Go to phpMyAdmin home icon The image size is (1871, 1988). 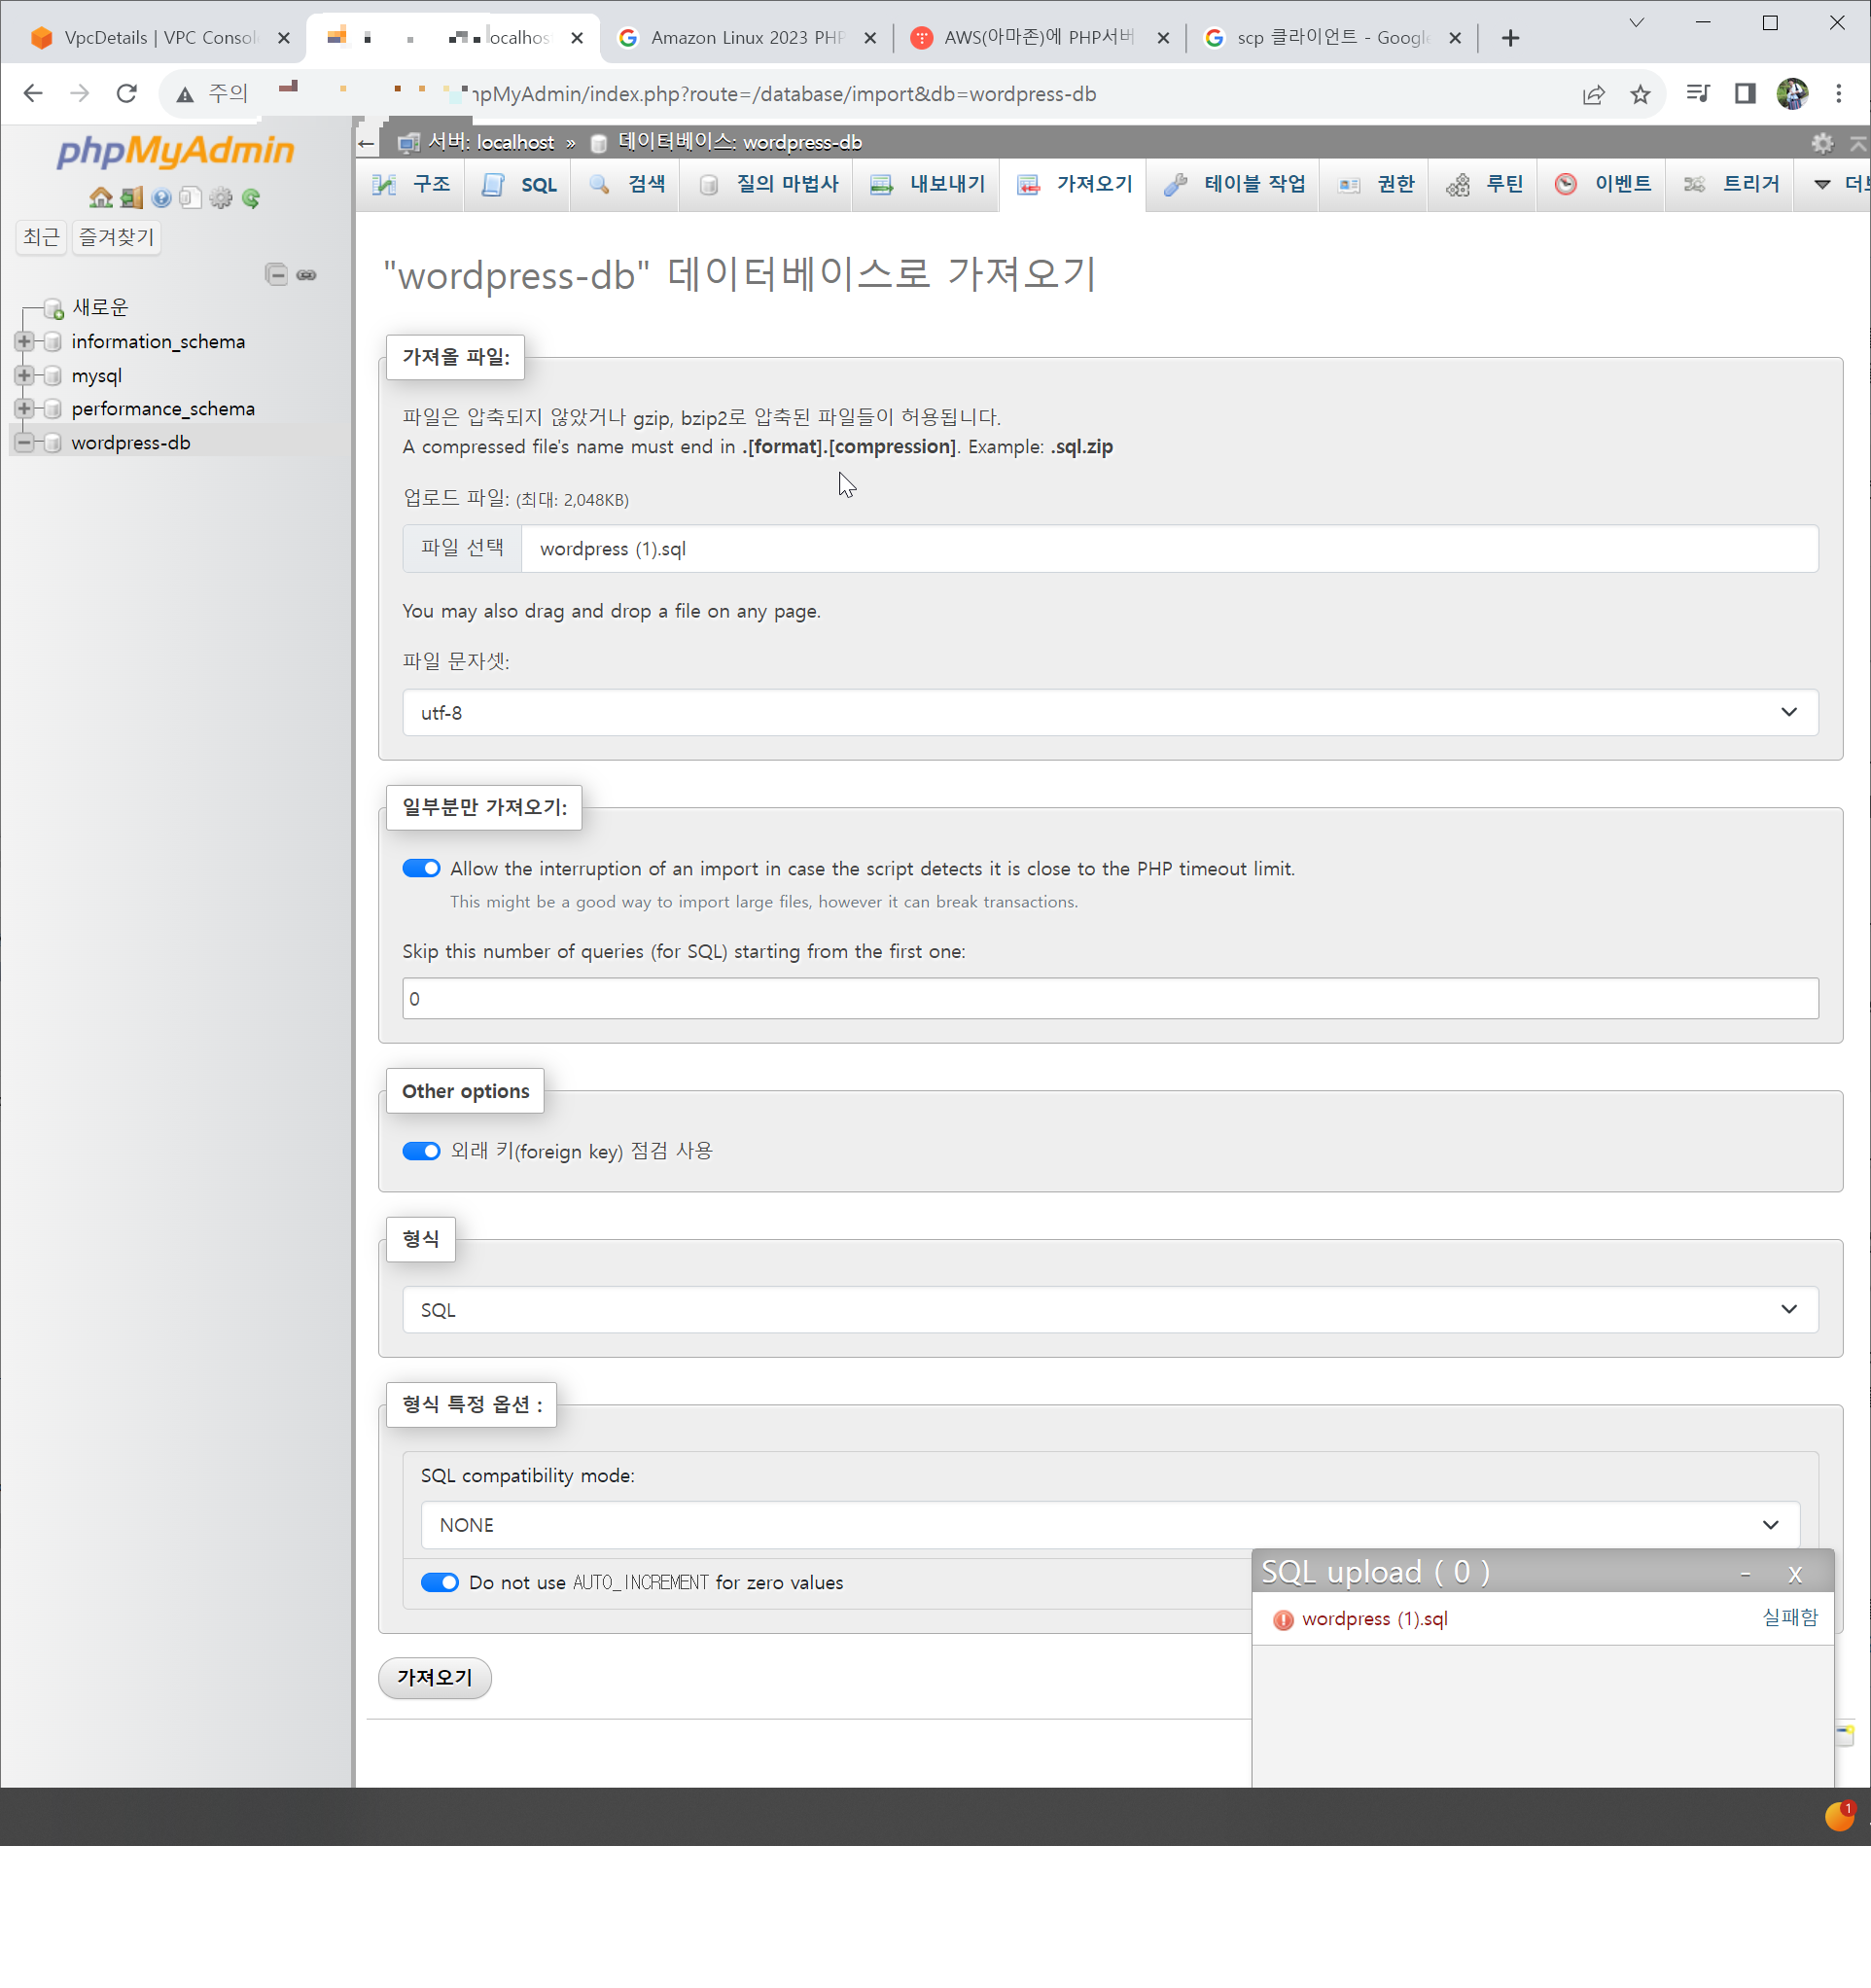(100, 198)
